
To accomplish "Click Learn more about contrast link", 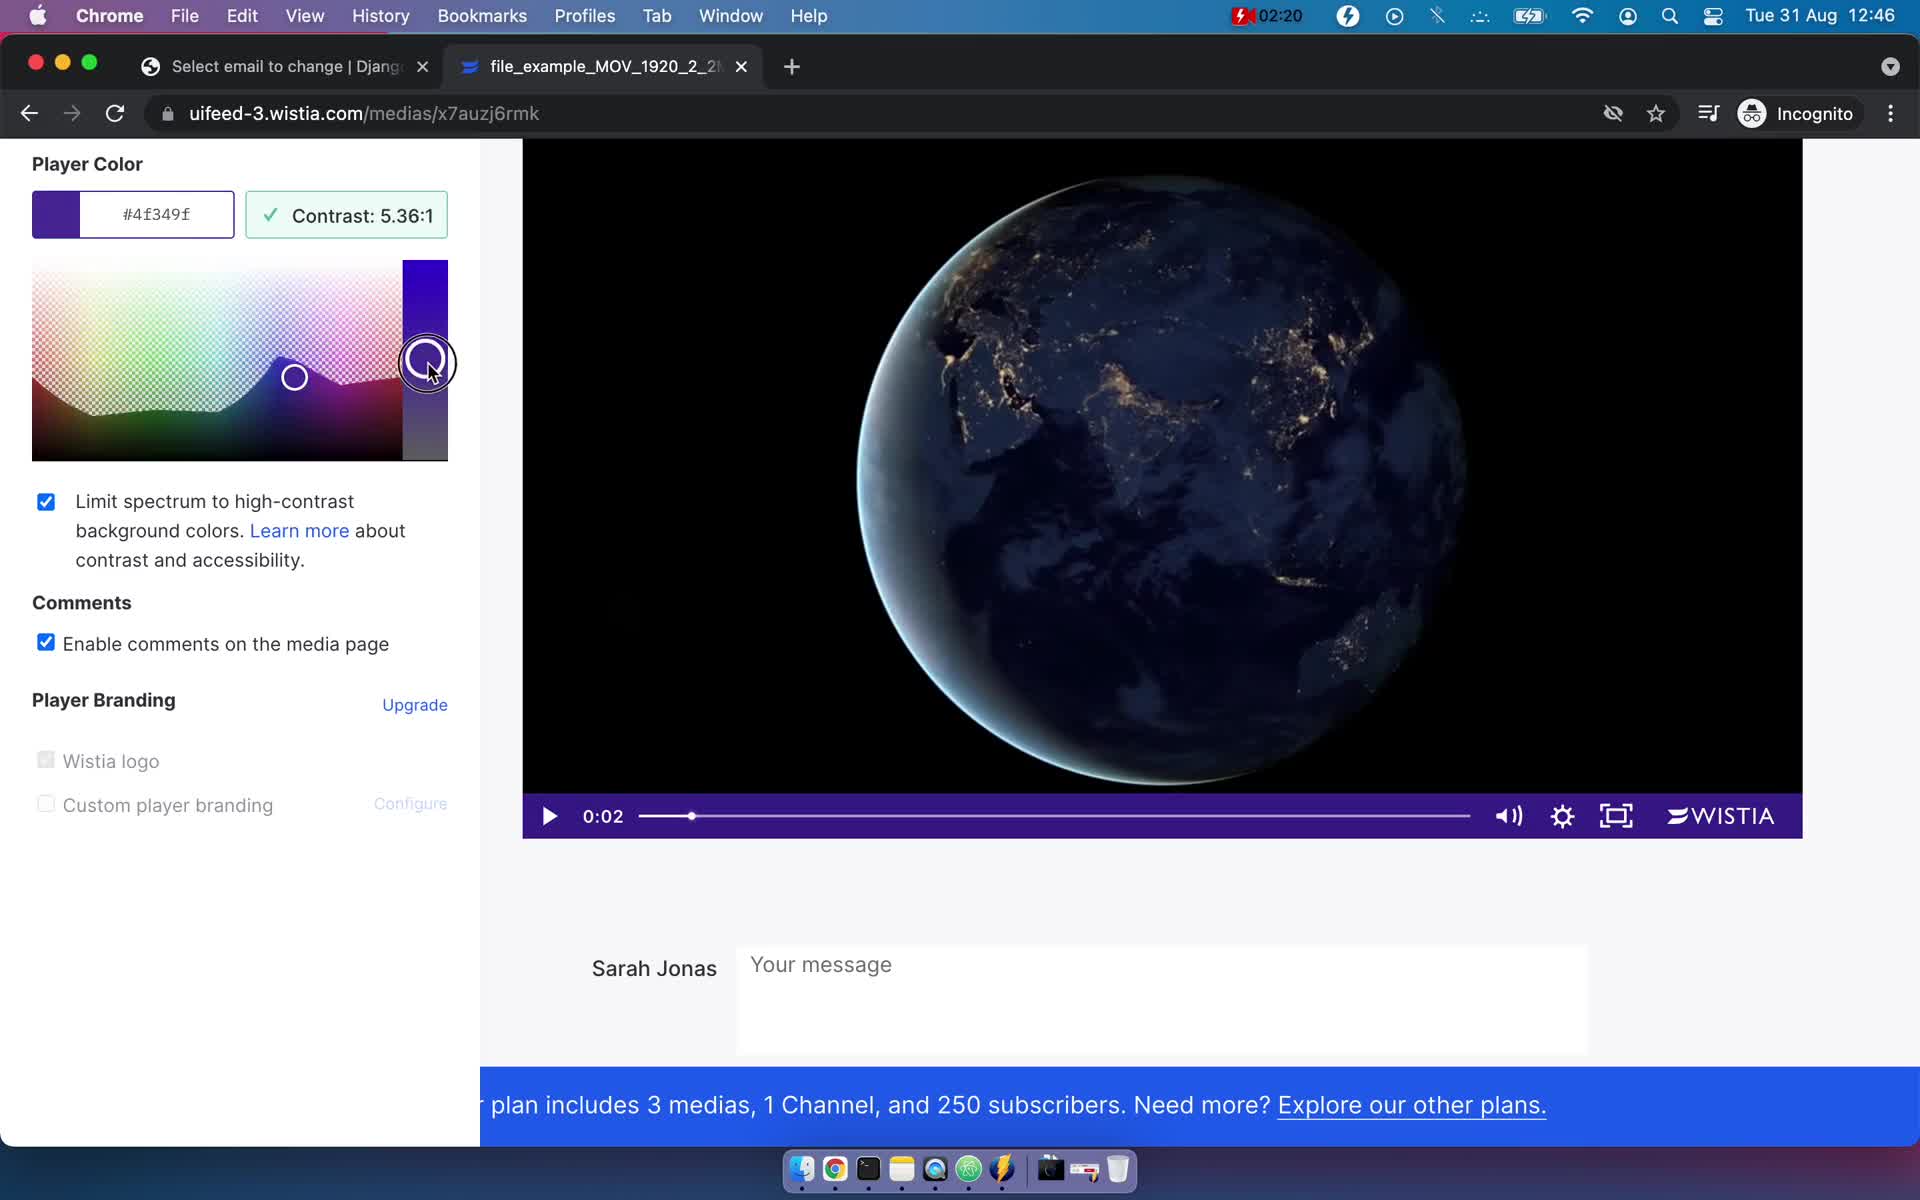I will [x=299, y=529].
